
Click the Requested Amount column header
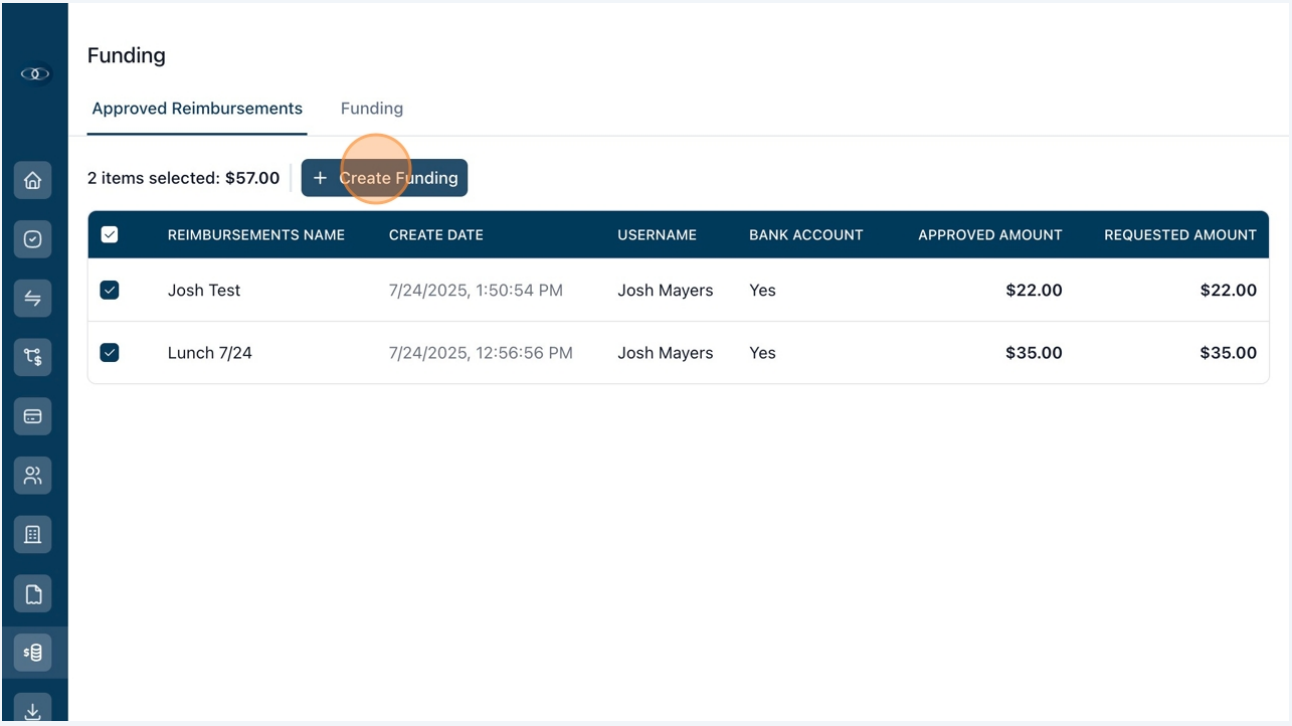1180,235
